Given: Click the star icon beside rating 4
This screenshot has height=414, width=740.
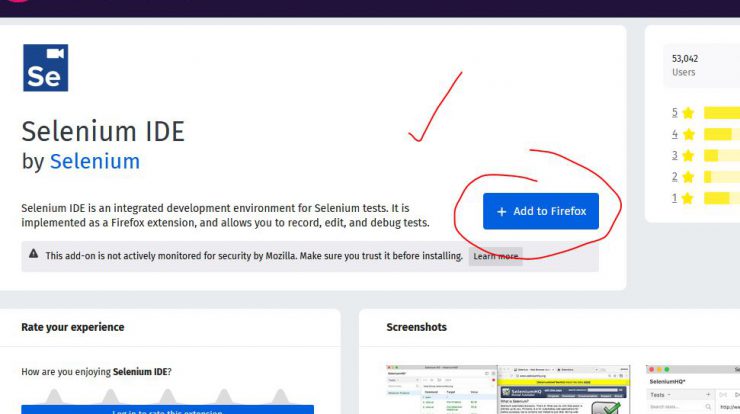Looking at the screenshot, I should [x=688, y=134].
